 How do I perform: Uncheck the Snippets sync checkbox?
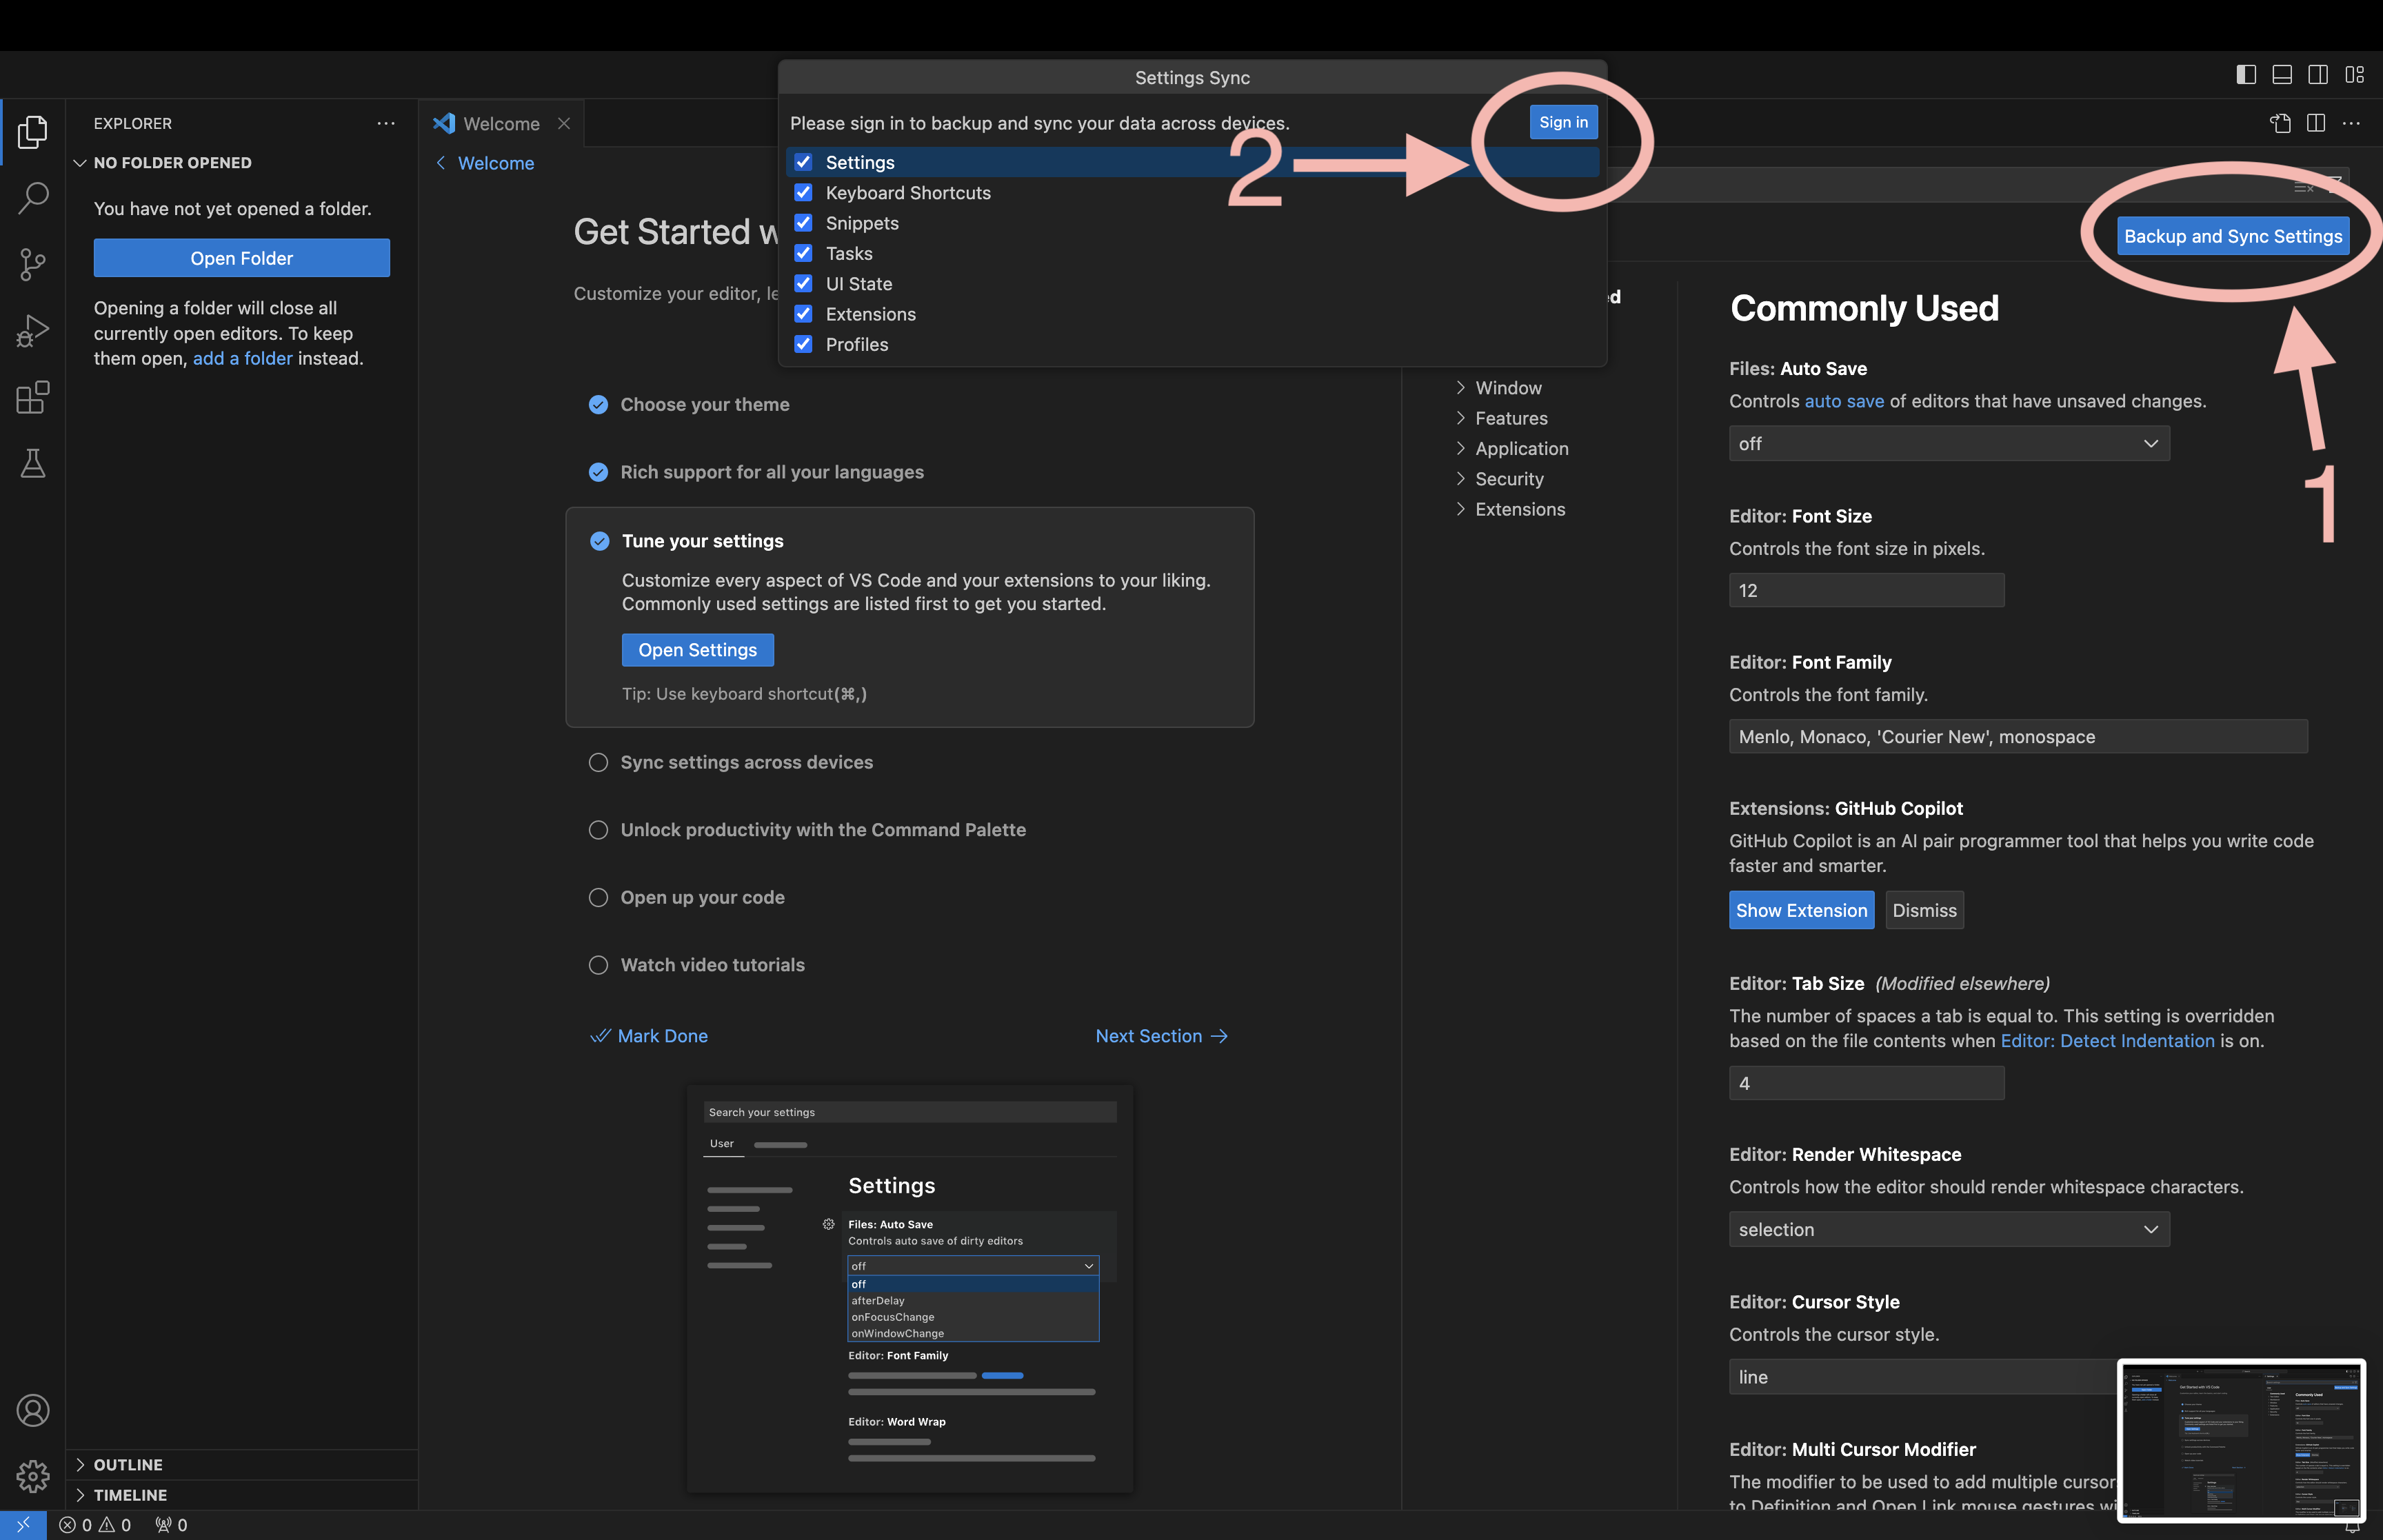803,223
